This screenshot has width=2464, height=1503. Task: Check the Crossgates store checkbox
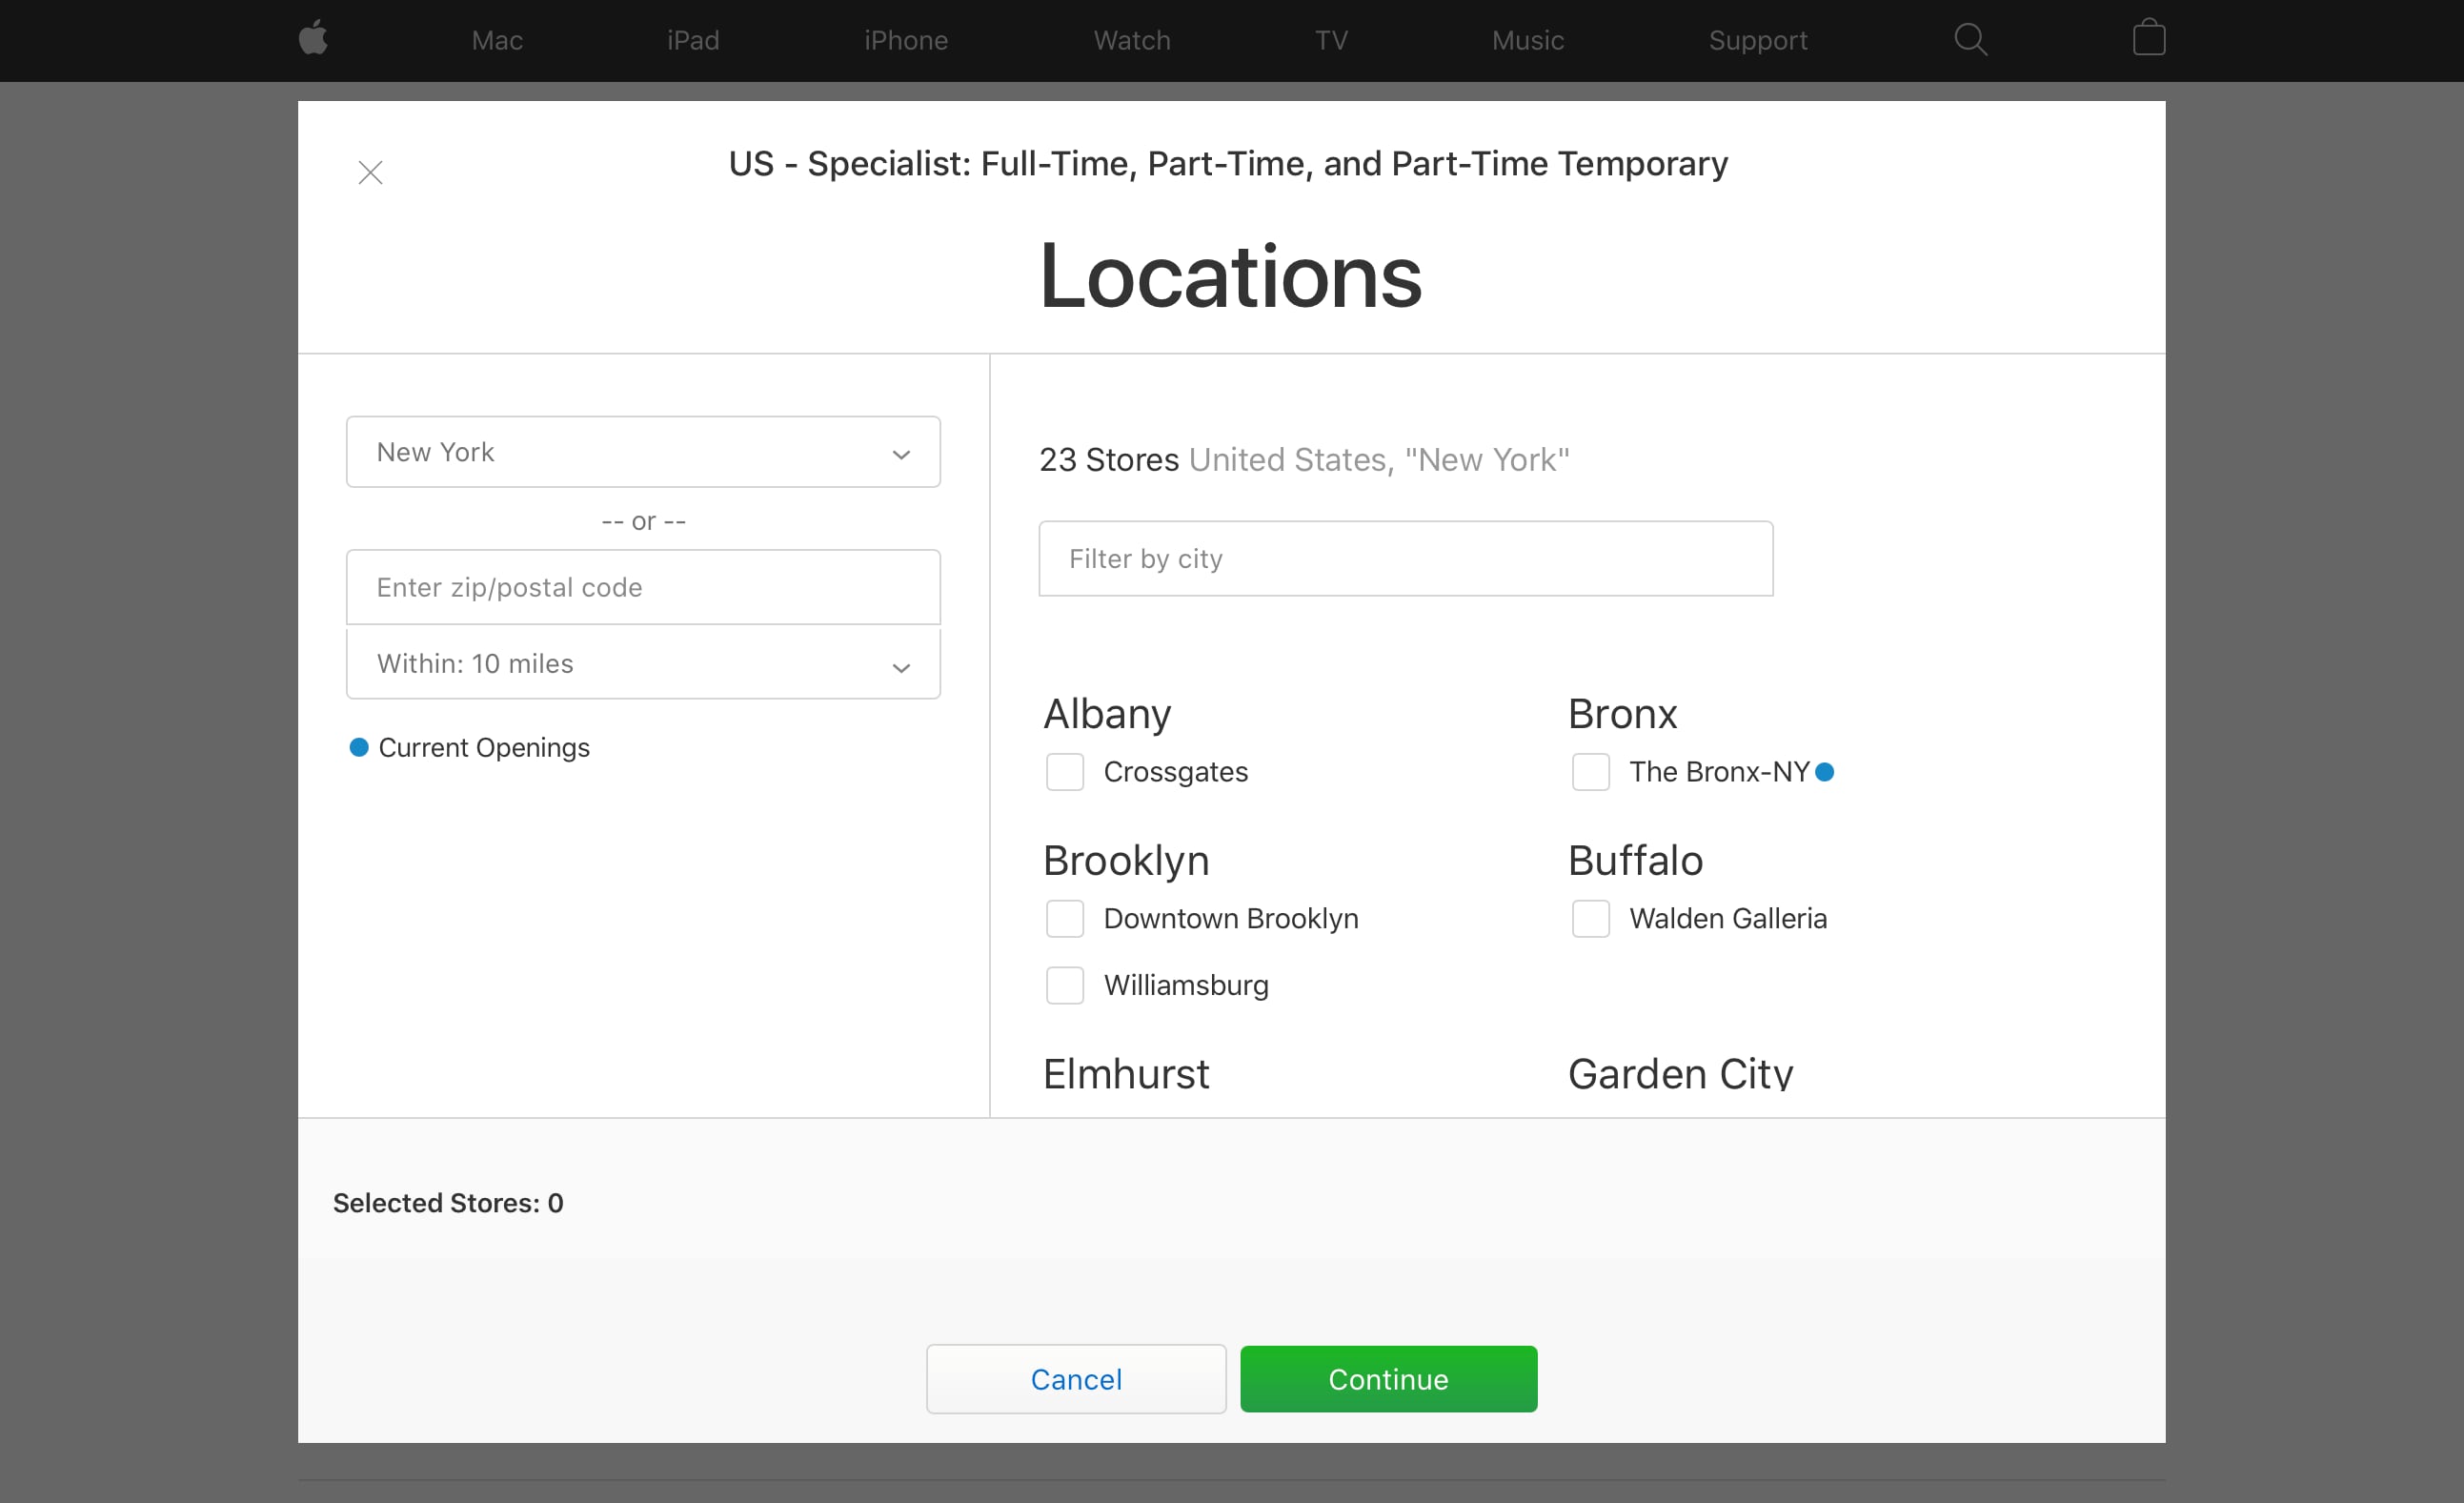(1064, 772)
